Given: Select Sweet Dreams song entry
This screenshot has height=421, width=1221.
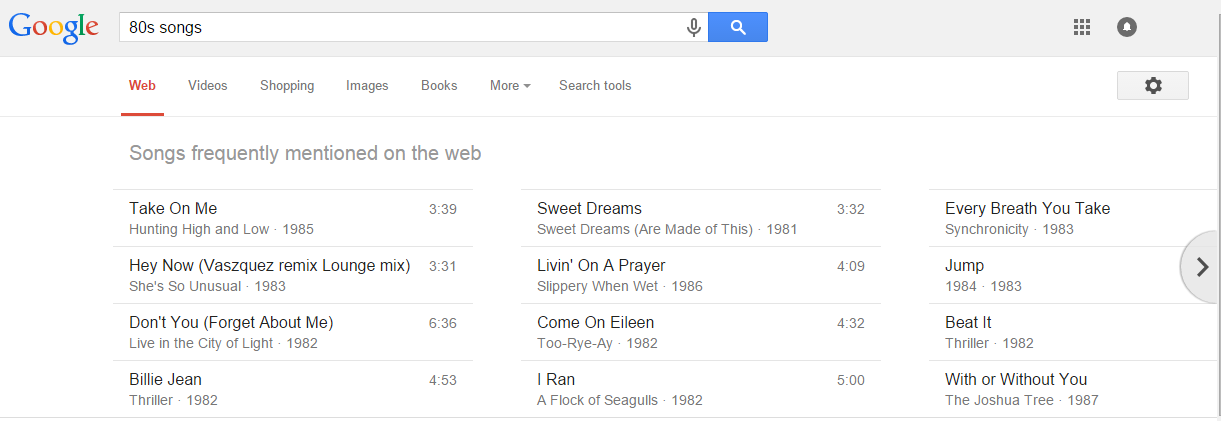Looking at the screenshot, I should [x=589, y=209].
